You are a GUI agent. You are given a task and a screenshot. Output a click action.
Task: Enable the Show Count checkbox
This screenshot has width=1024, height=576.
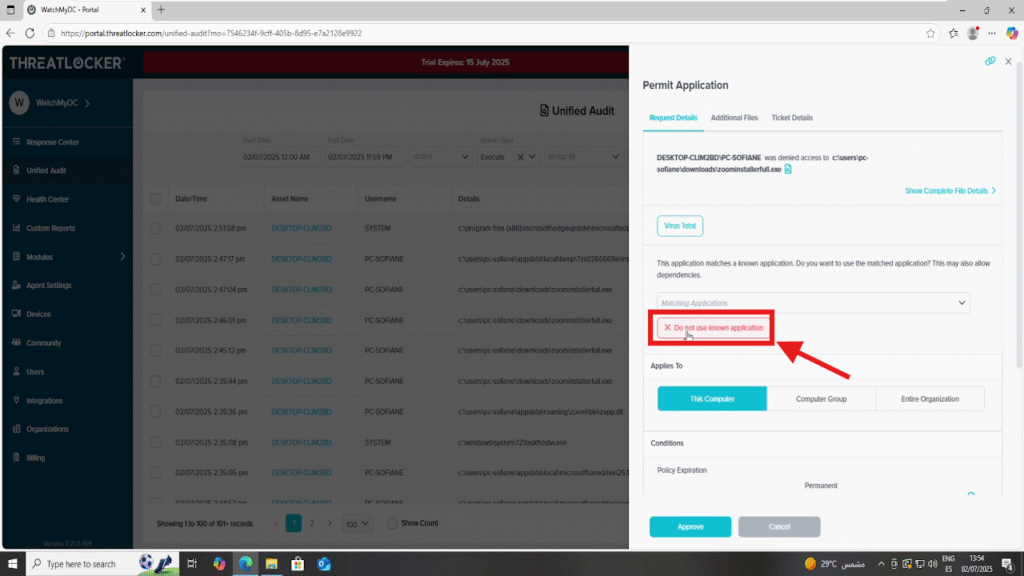click(392, 523)
